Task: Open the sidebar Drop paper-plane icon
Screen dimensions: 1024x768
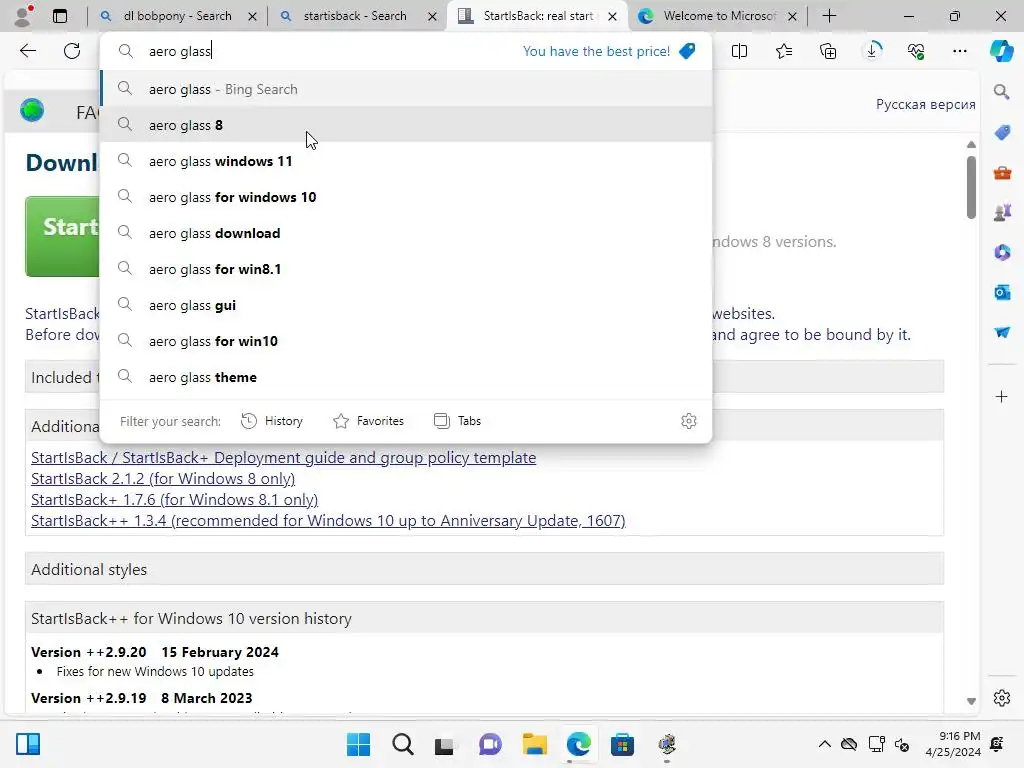Action: click(x=1002, y=332)
